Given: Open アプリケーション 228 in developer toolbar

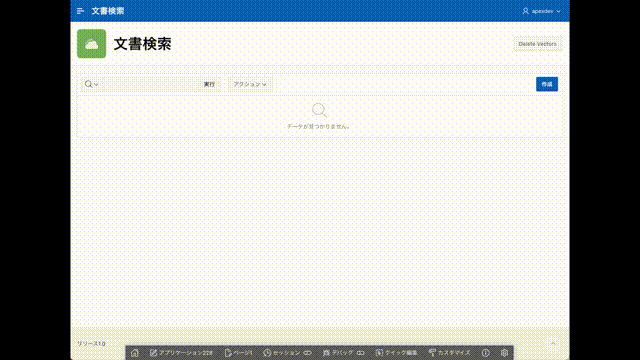Looking at the screenshot, I should (x=181, y=353).
